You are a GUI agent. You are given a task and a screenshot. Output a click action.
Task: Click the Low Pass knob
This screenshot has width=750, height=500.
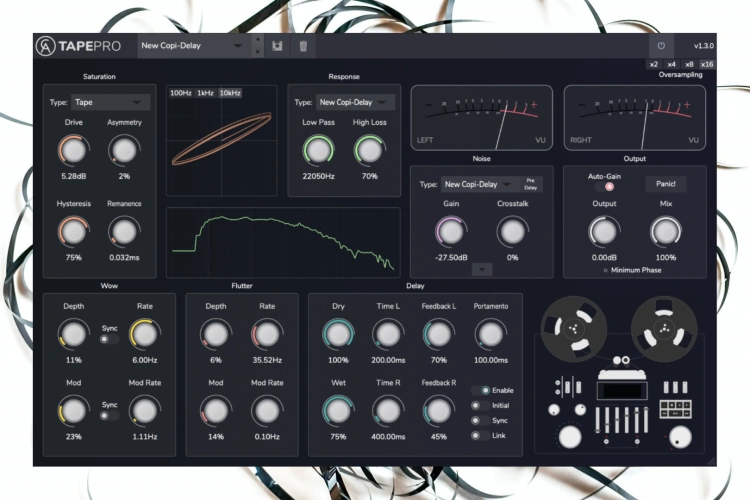318,150
